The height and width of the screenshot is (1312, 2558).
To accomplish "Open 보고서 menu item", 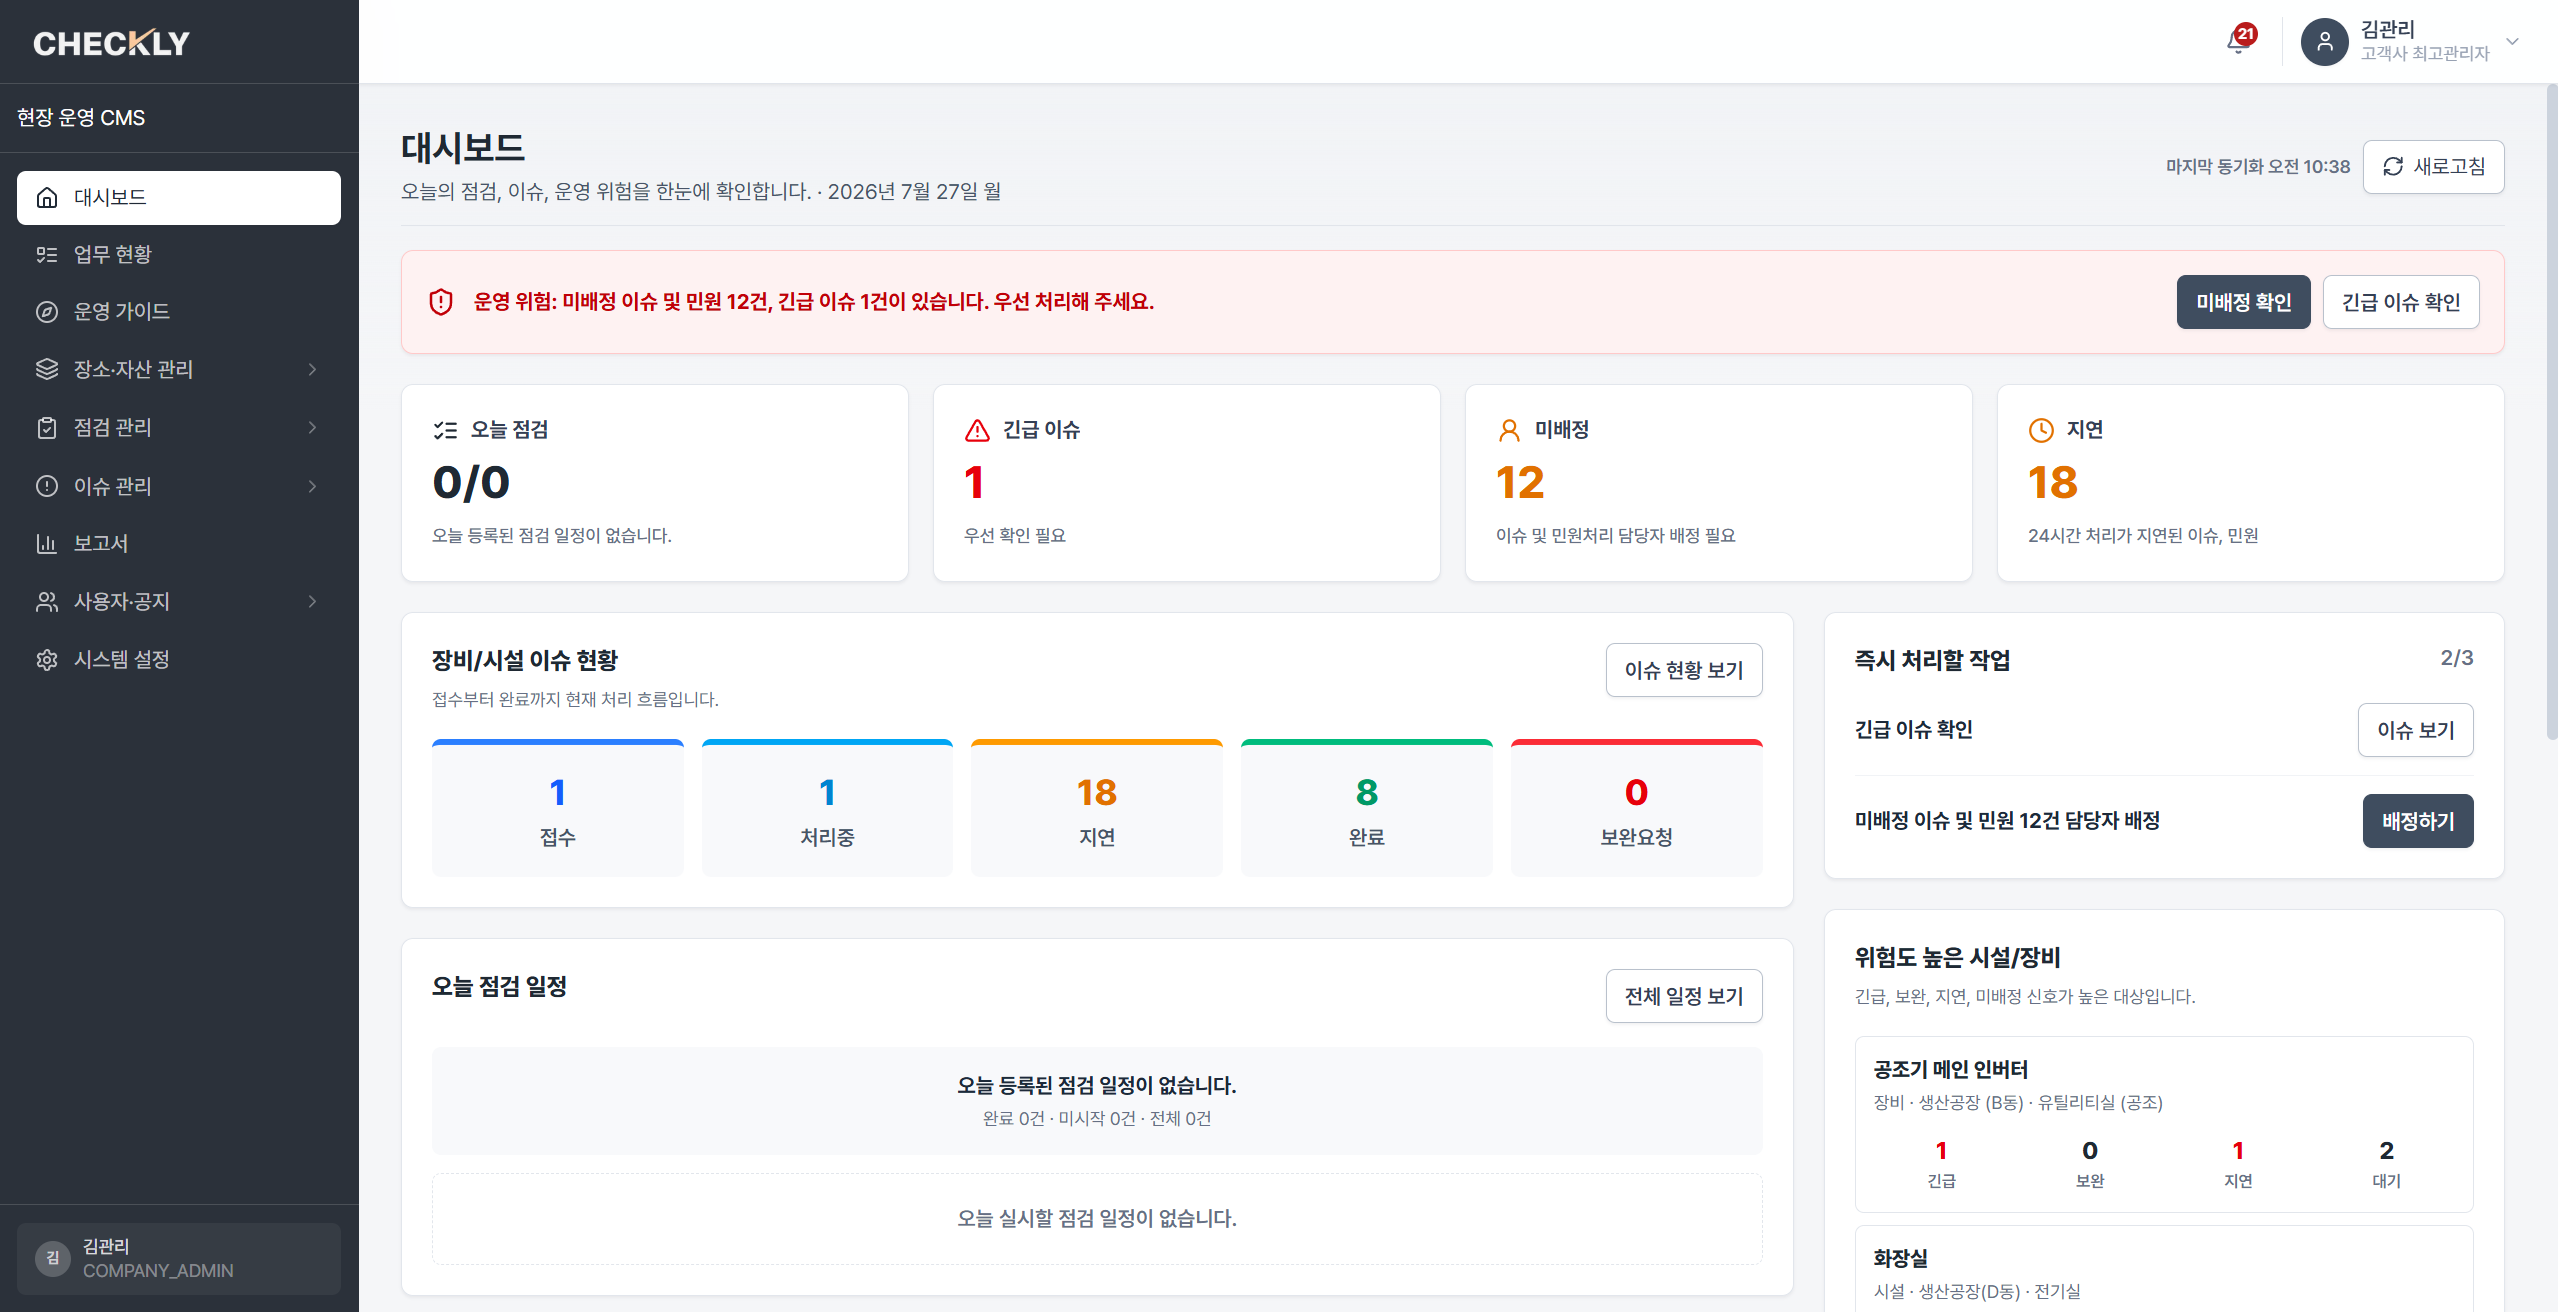I will pyautogui.click(x=179, y=544).
